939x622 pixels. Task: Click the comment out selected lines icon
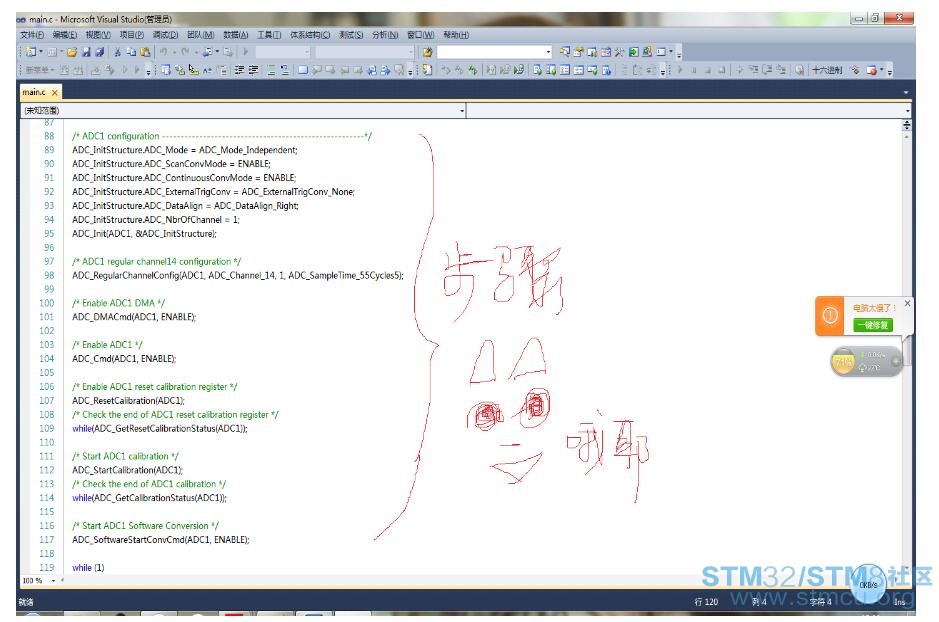click(x=271, y=70)
